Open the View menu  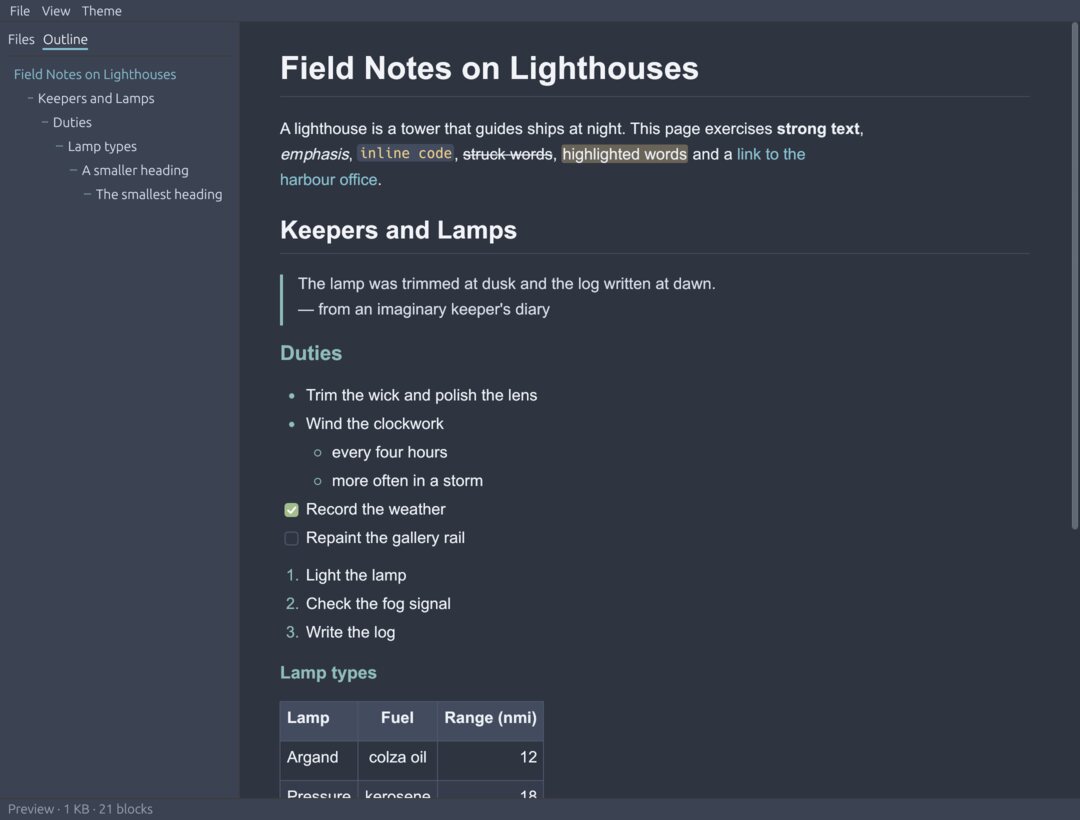tap(56, 11)
